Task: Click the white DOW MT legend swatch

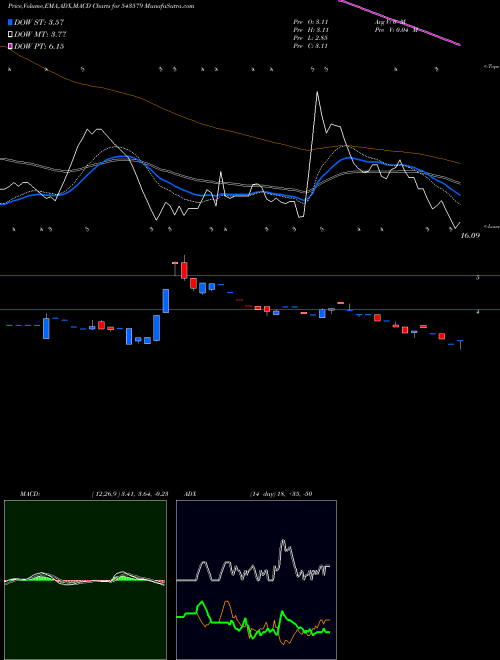Action: click(11, 35)
